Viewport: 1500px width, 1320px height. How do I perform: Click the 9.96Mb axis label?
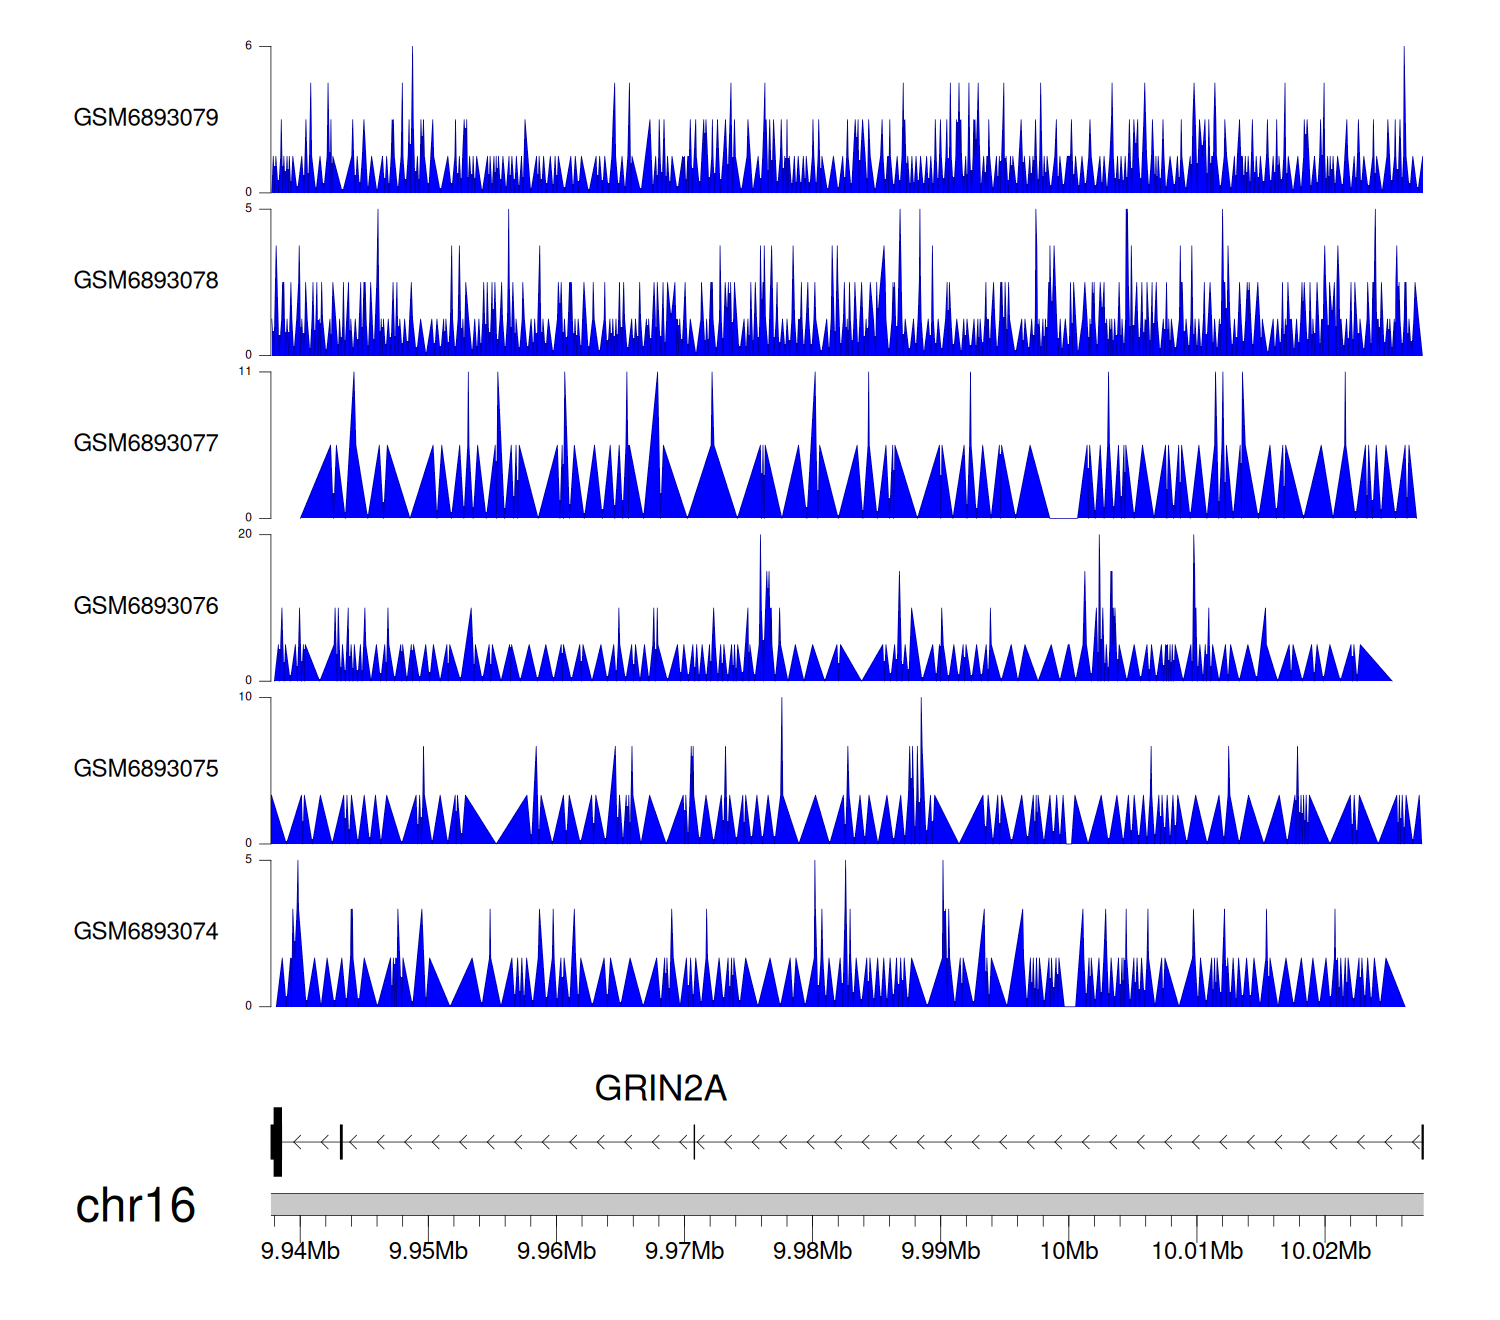pos(556,1252)
